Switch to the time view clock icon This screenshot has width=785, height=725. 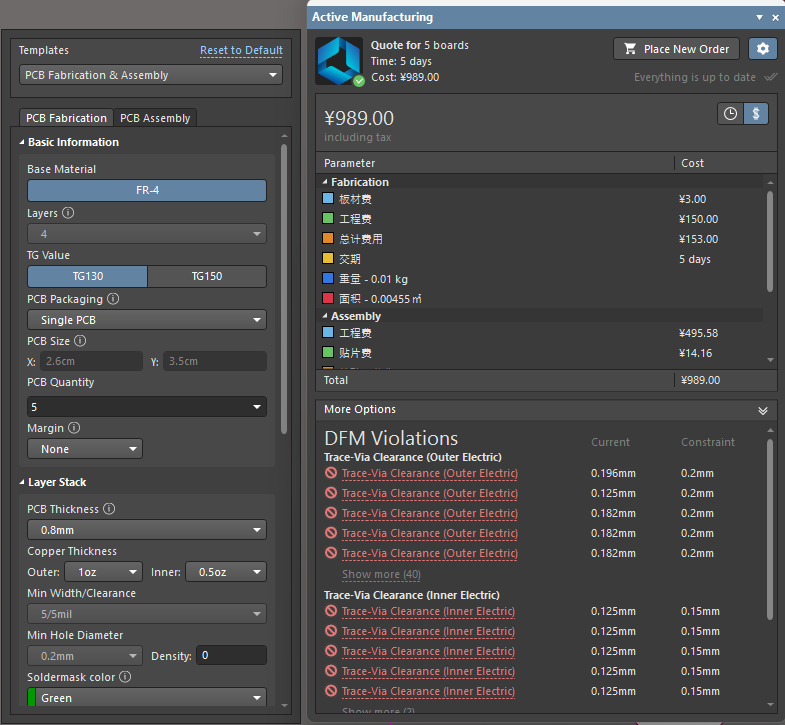(x=730, y=114)
